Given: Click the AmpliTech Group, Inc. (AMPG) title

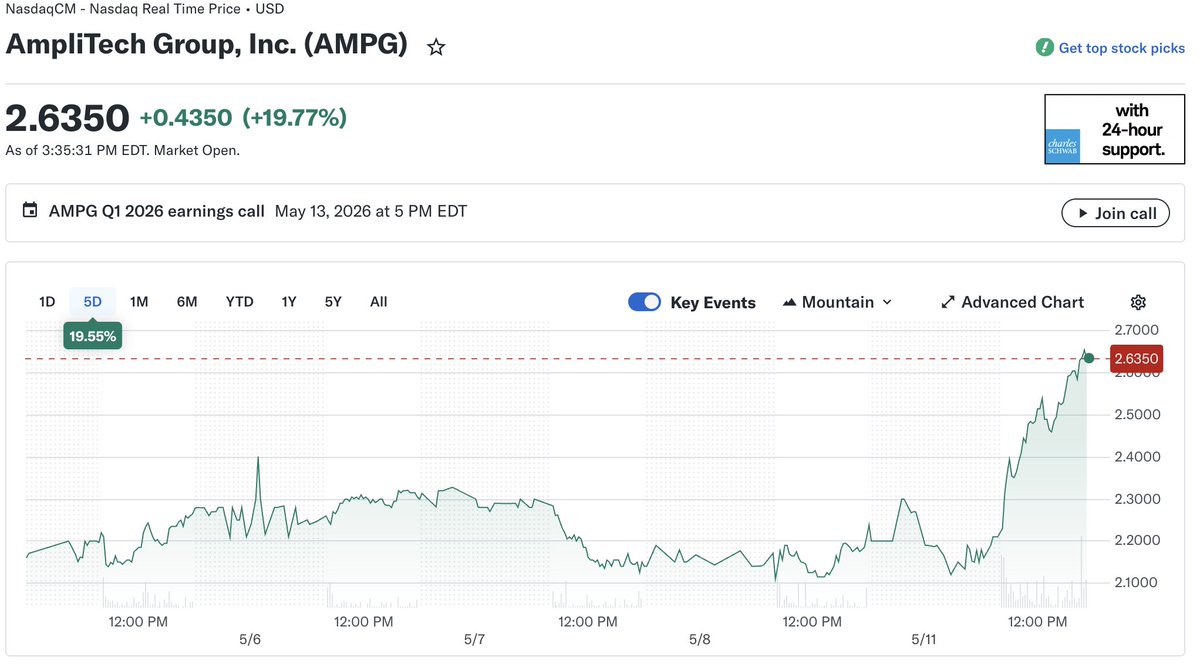Looking at the screenshot, I should click(207, 45).
